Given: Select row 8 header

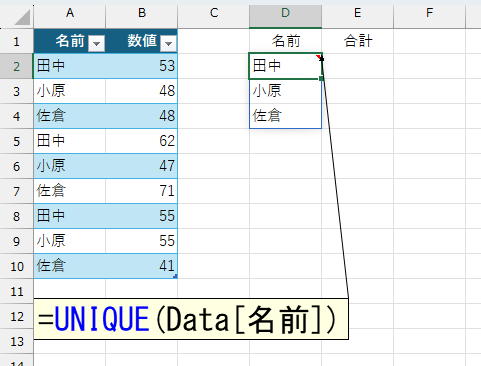Looking at the screenshot, I should pyautogui.click(x=17, y=216).
